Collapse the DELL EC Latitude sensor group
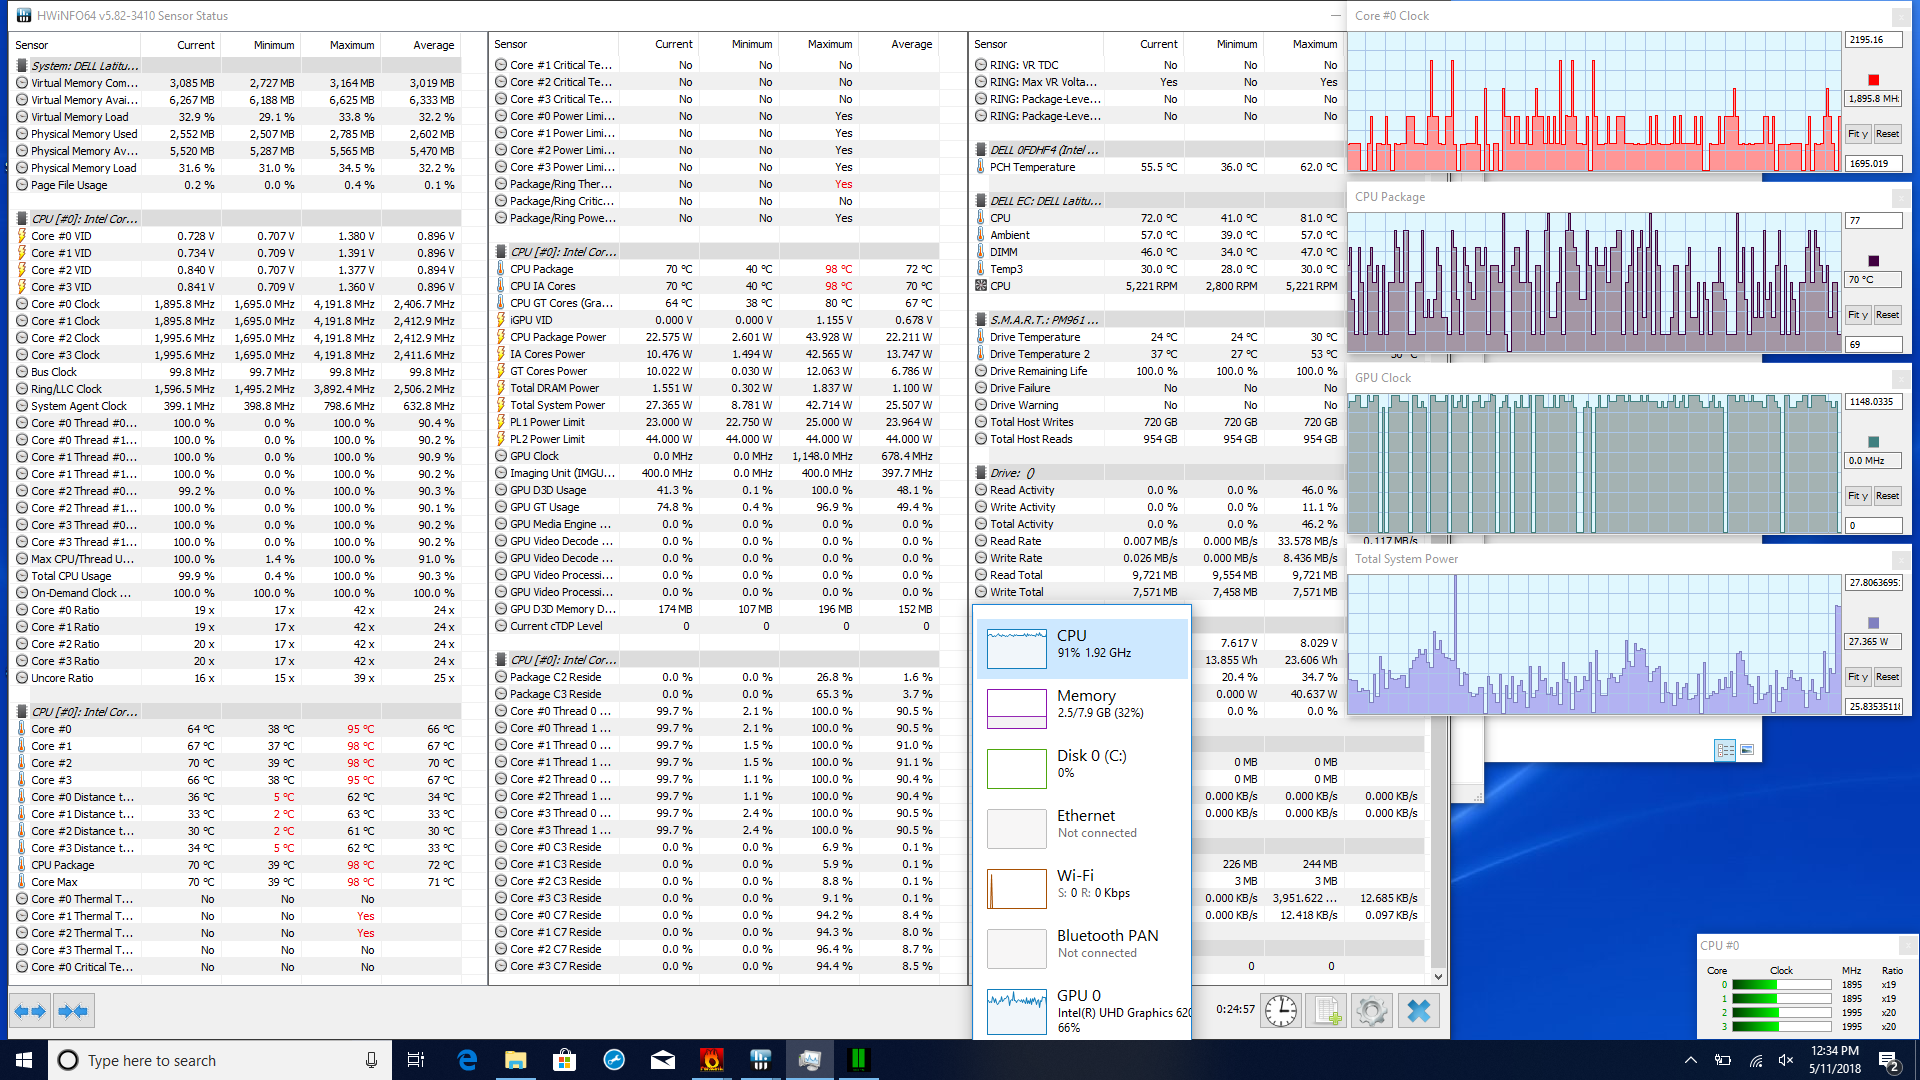Viewport: 1920px width, 1080px height. point(1045,201)
